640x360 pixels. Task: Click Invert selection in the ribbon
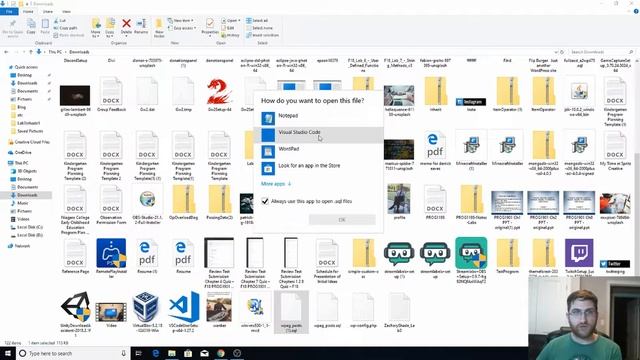[x=262, y=35]
